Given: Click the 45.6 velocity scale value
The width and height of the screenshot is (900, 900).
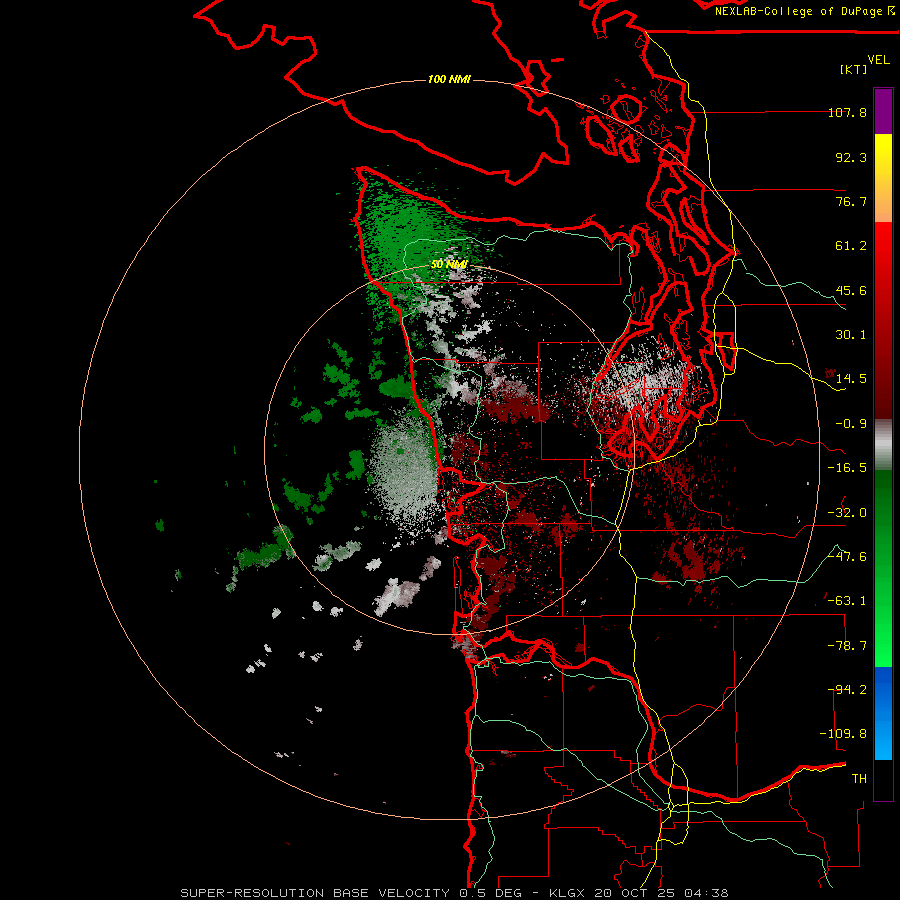Looking at the screenshot, I should [x=851, y=290].
